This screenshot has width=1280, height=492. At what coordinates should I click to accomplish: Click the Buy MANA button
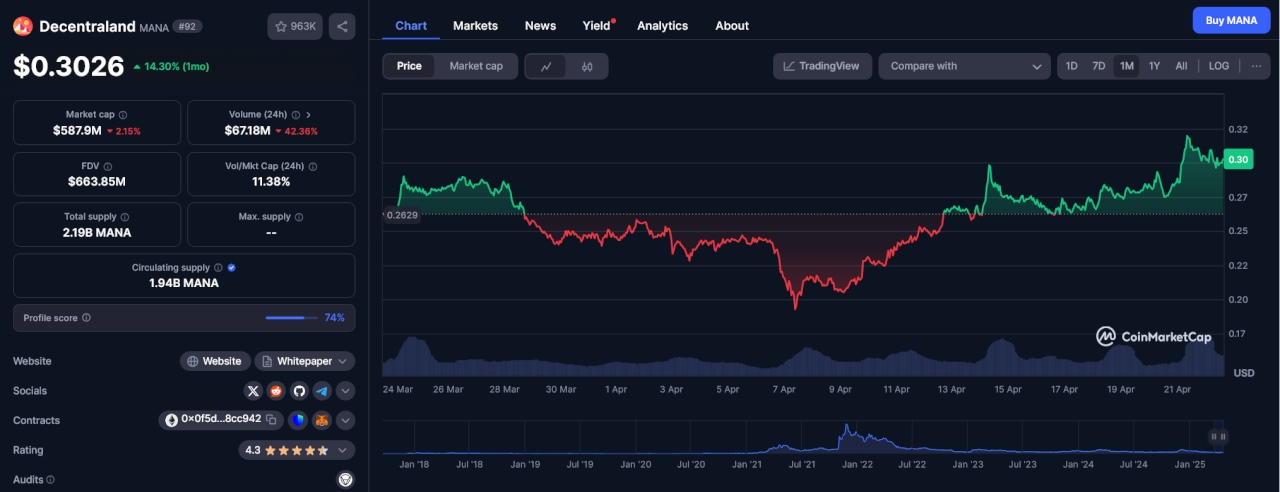1231,20
